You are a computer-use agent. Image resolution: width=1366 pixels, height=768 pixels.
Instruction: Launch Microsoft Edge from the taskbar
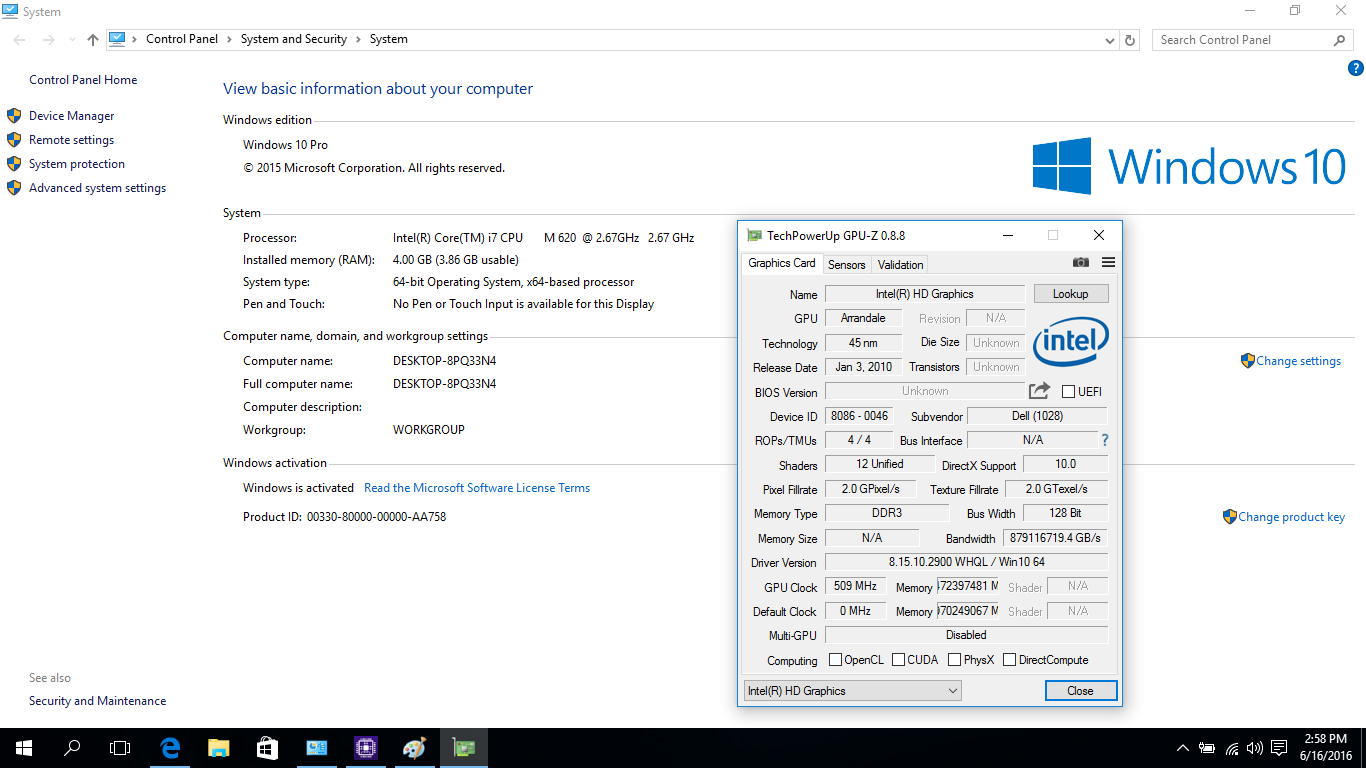(171, 748)
